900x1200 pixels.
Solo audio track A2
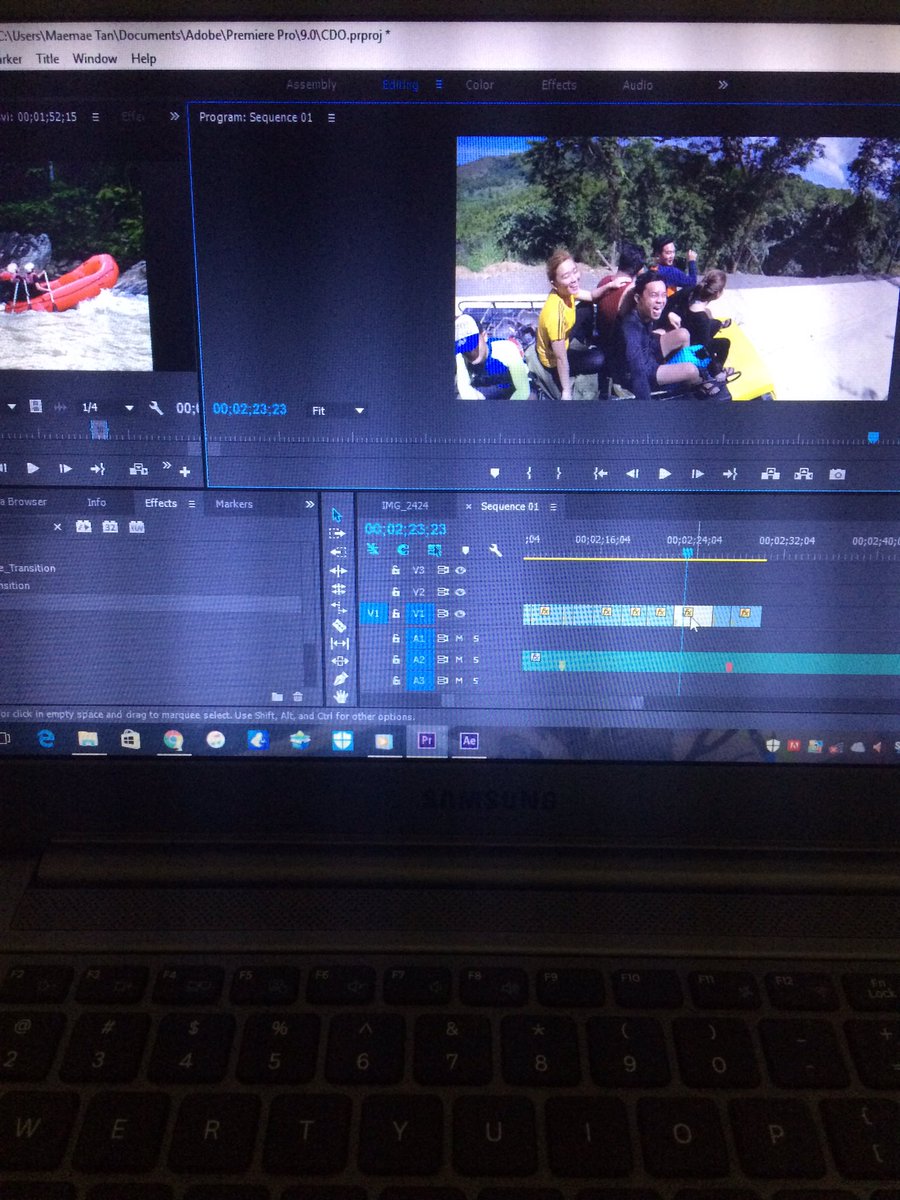(476, 660)
